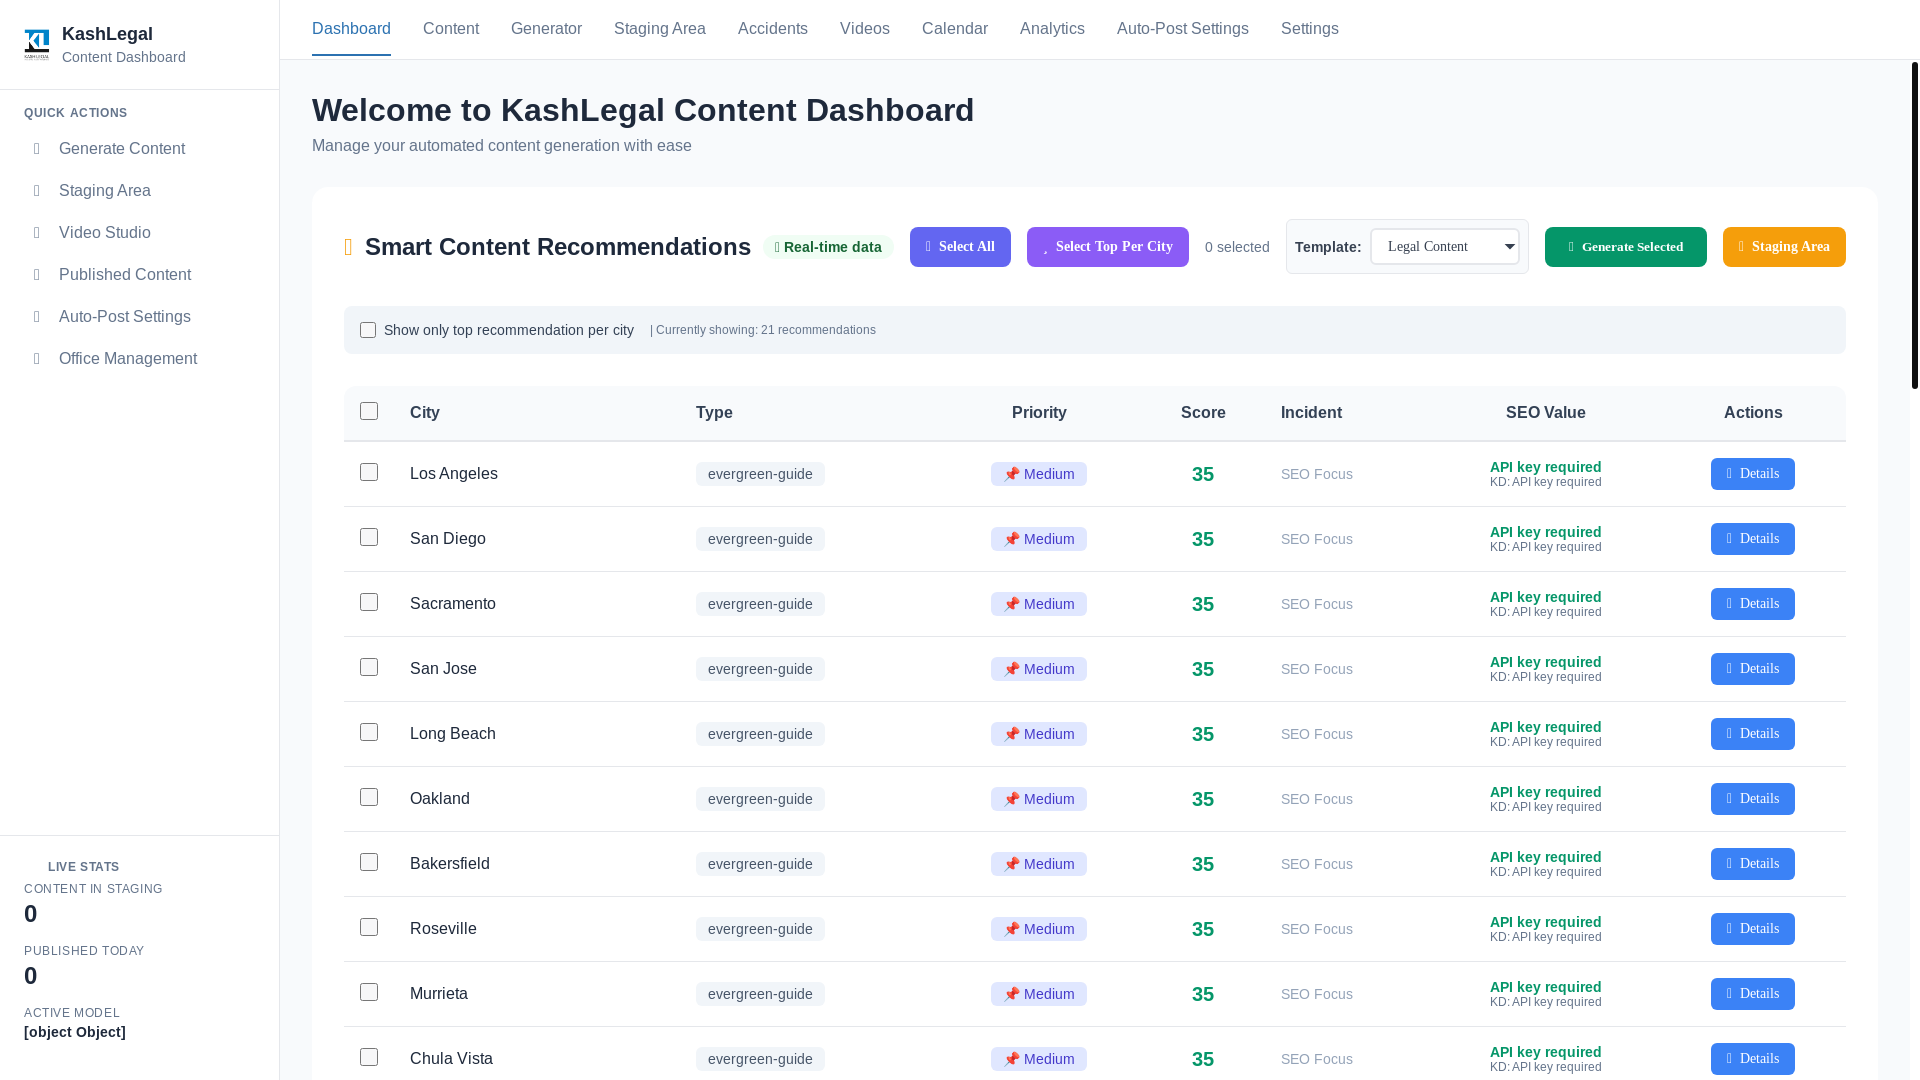Open the Legal Content template dropdown
The width and height of the screenshot is (1920, 1080).
click(1444, 247)
